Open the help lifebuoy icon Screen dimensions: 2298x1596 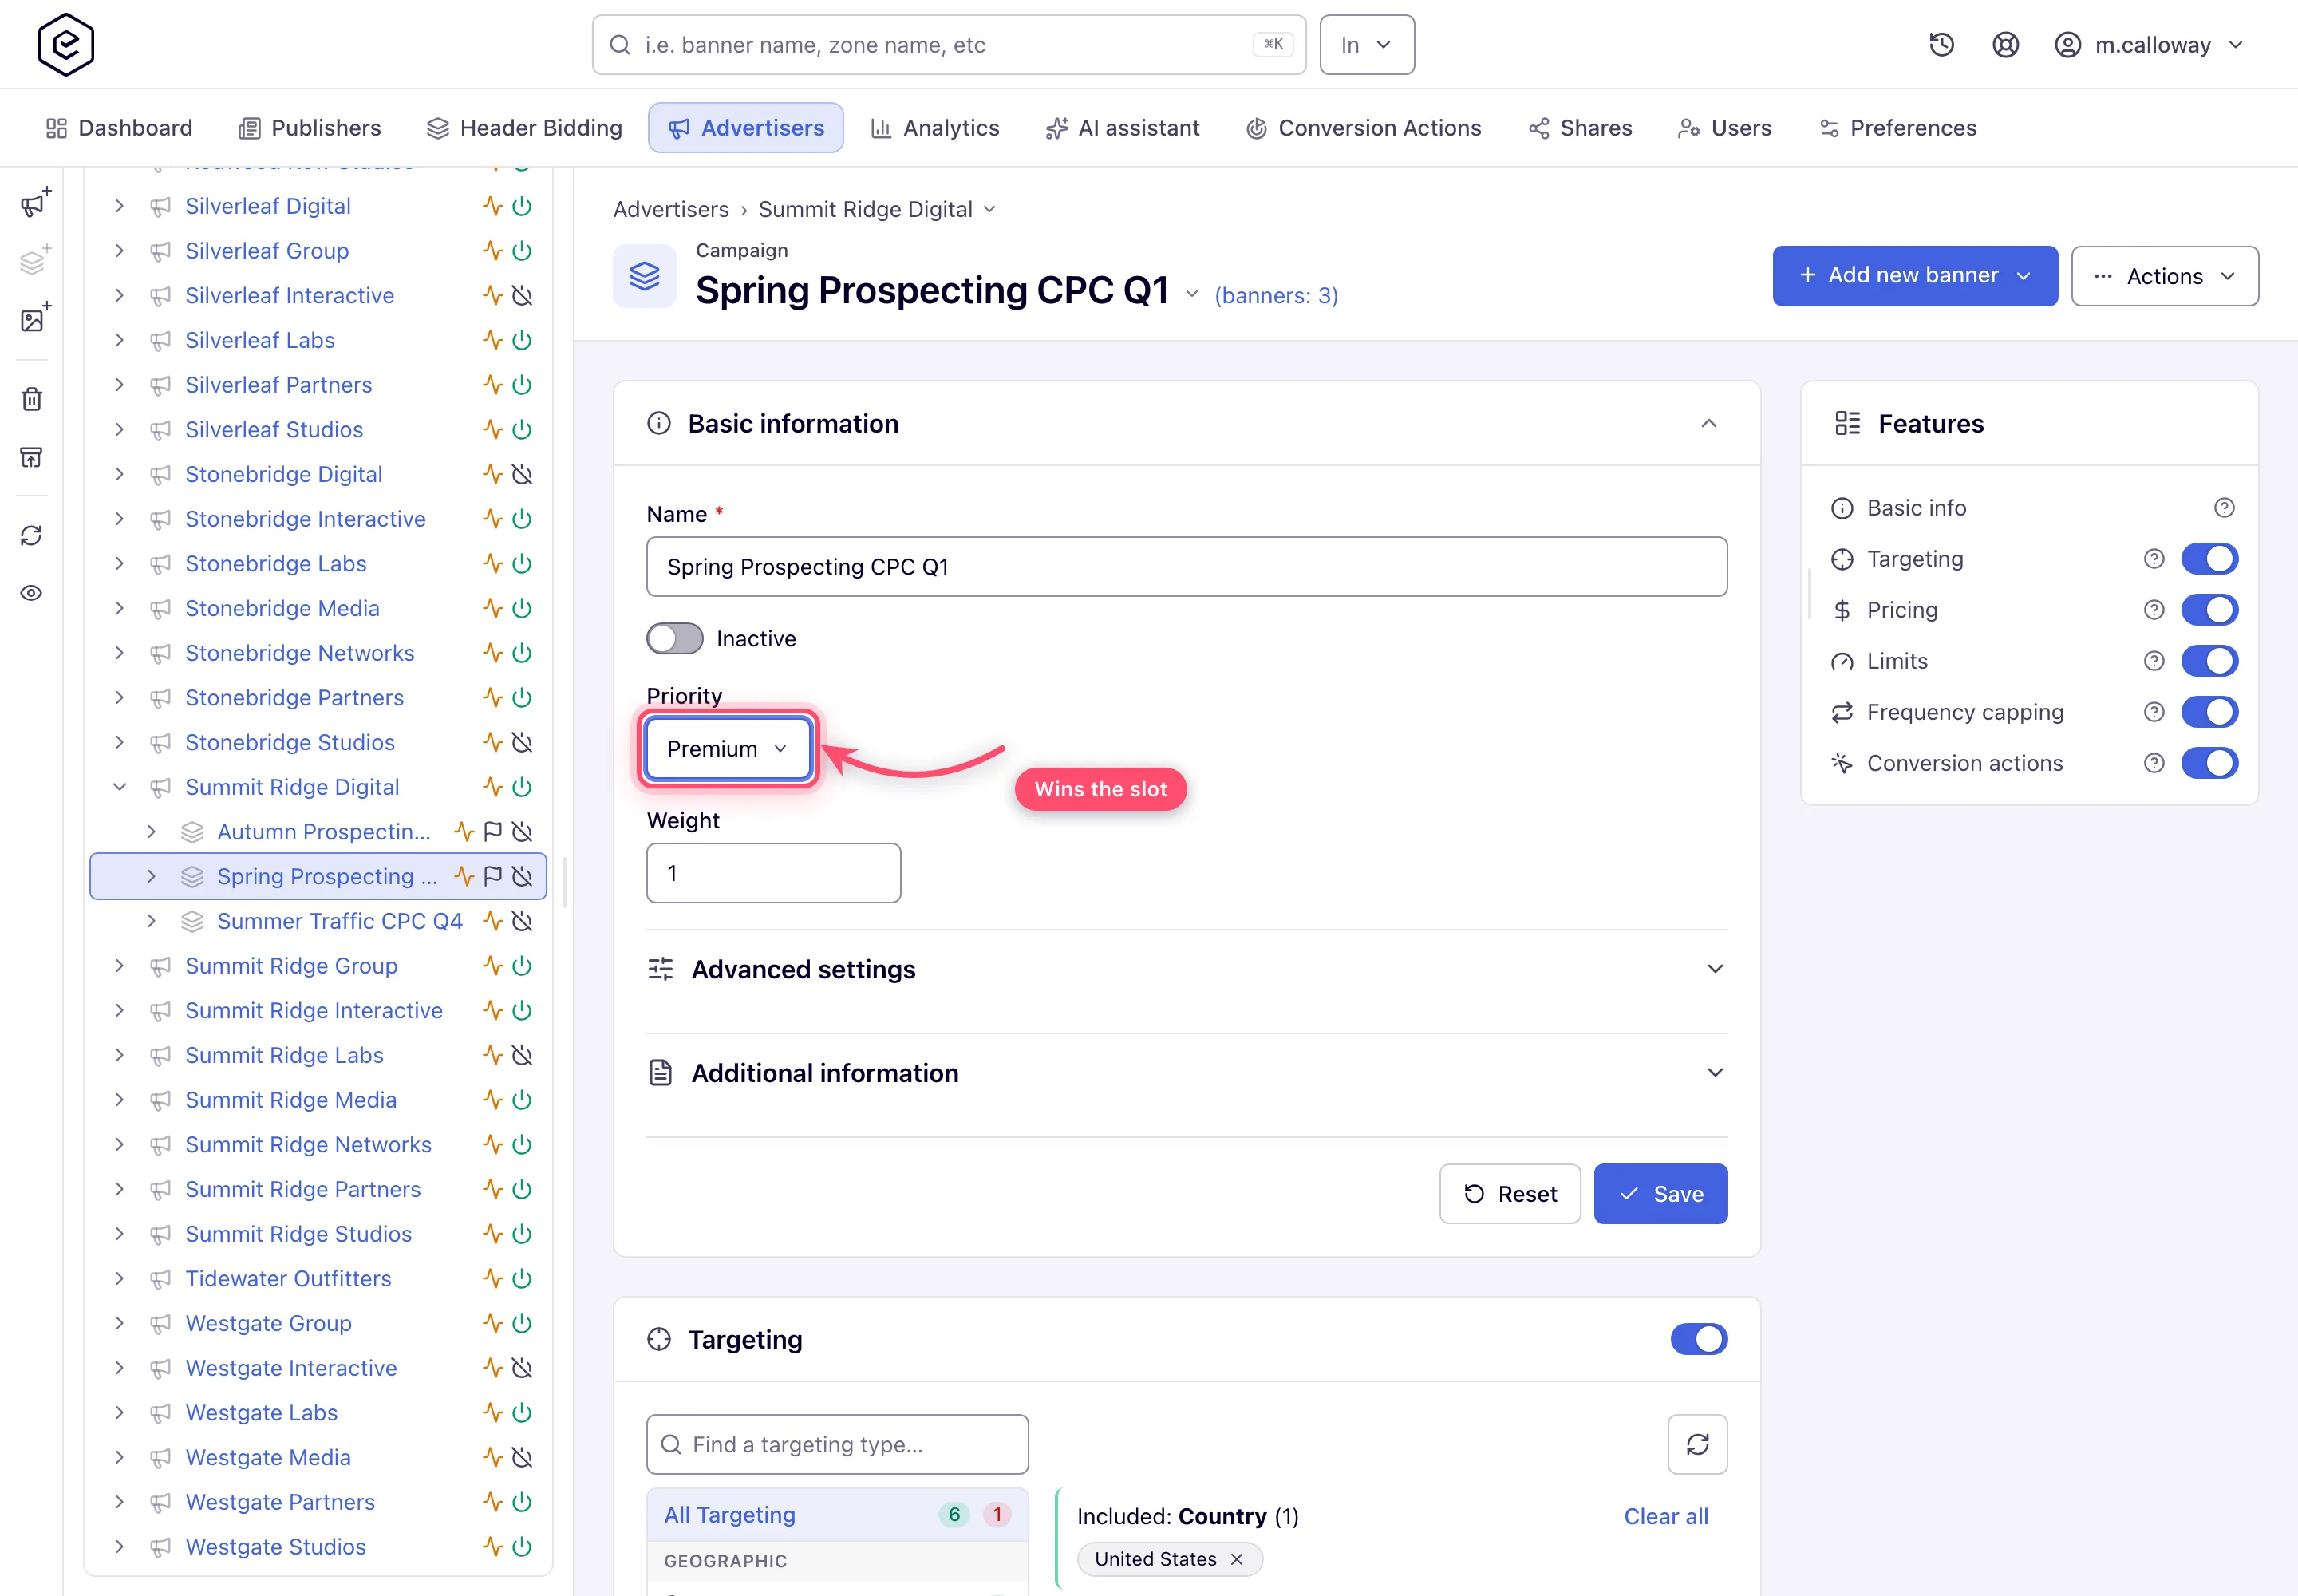2005,45
